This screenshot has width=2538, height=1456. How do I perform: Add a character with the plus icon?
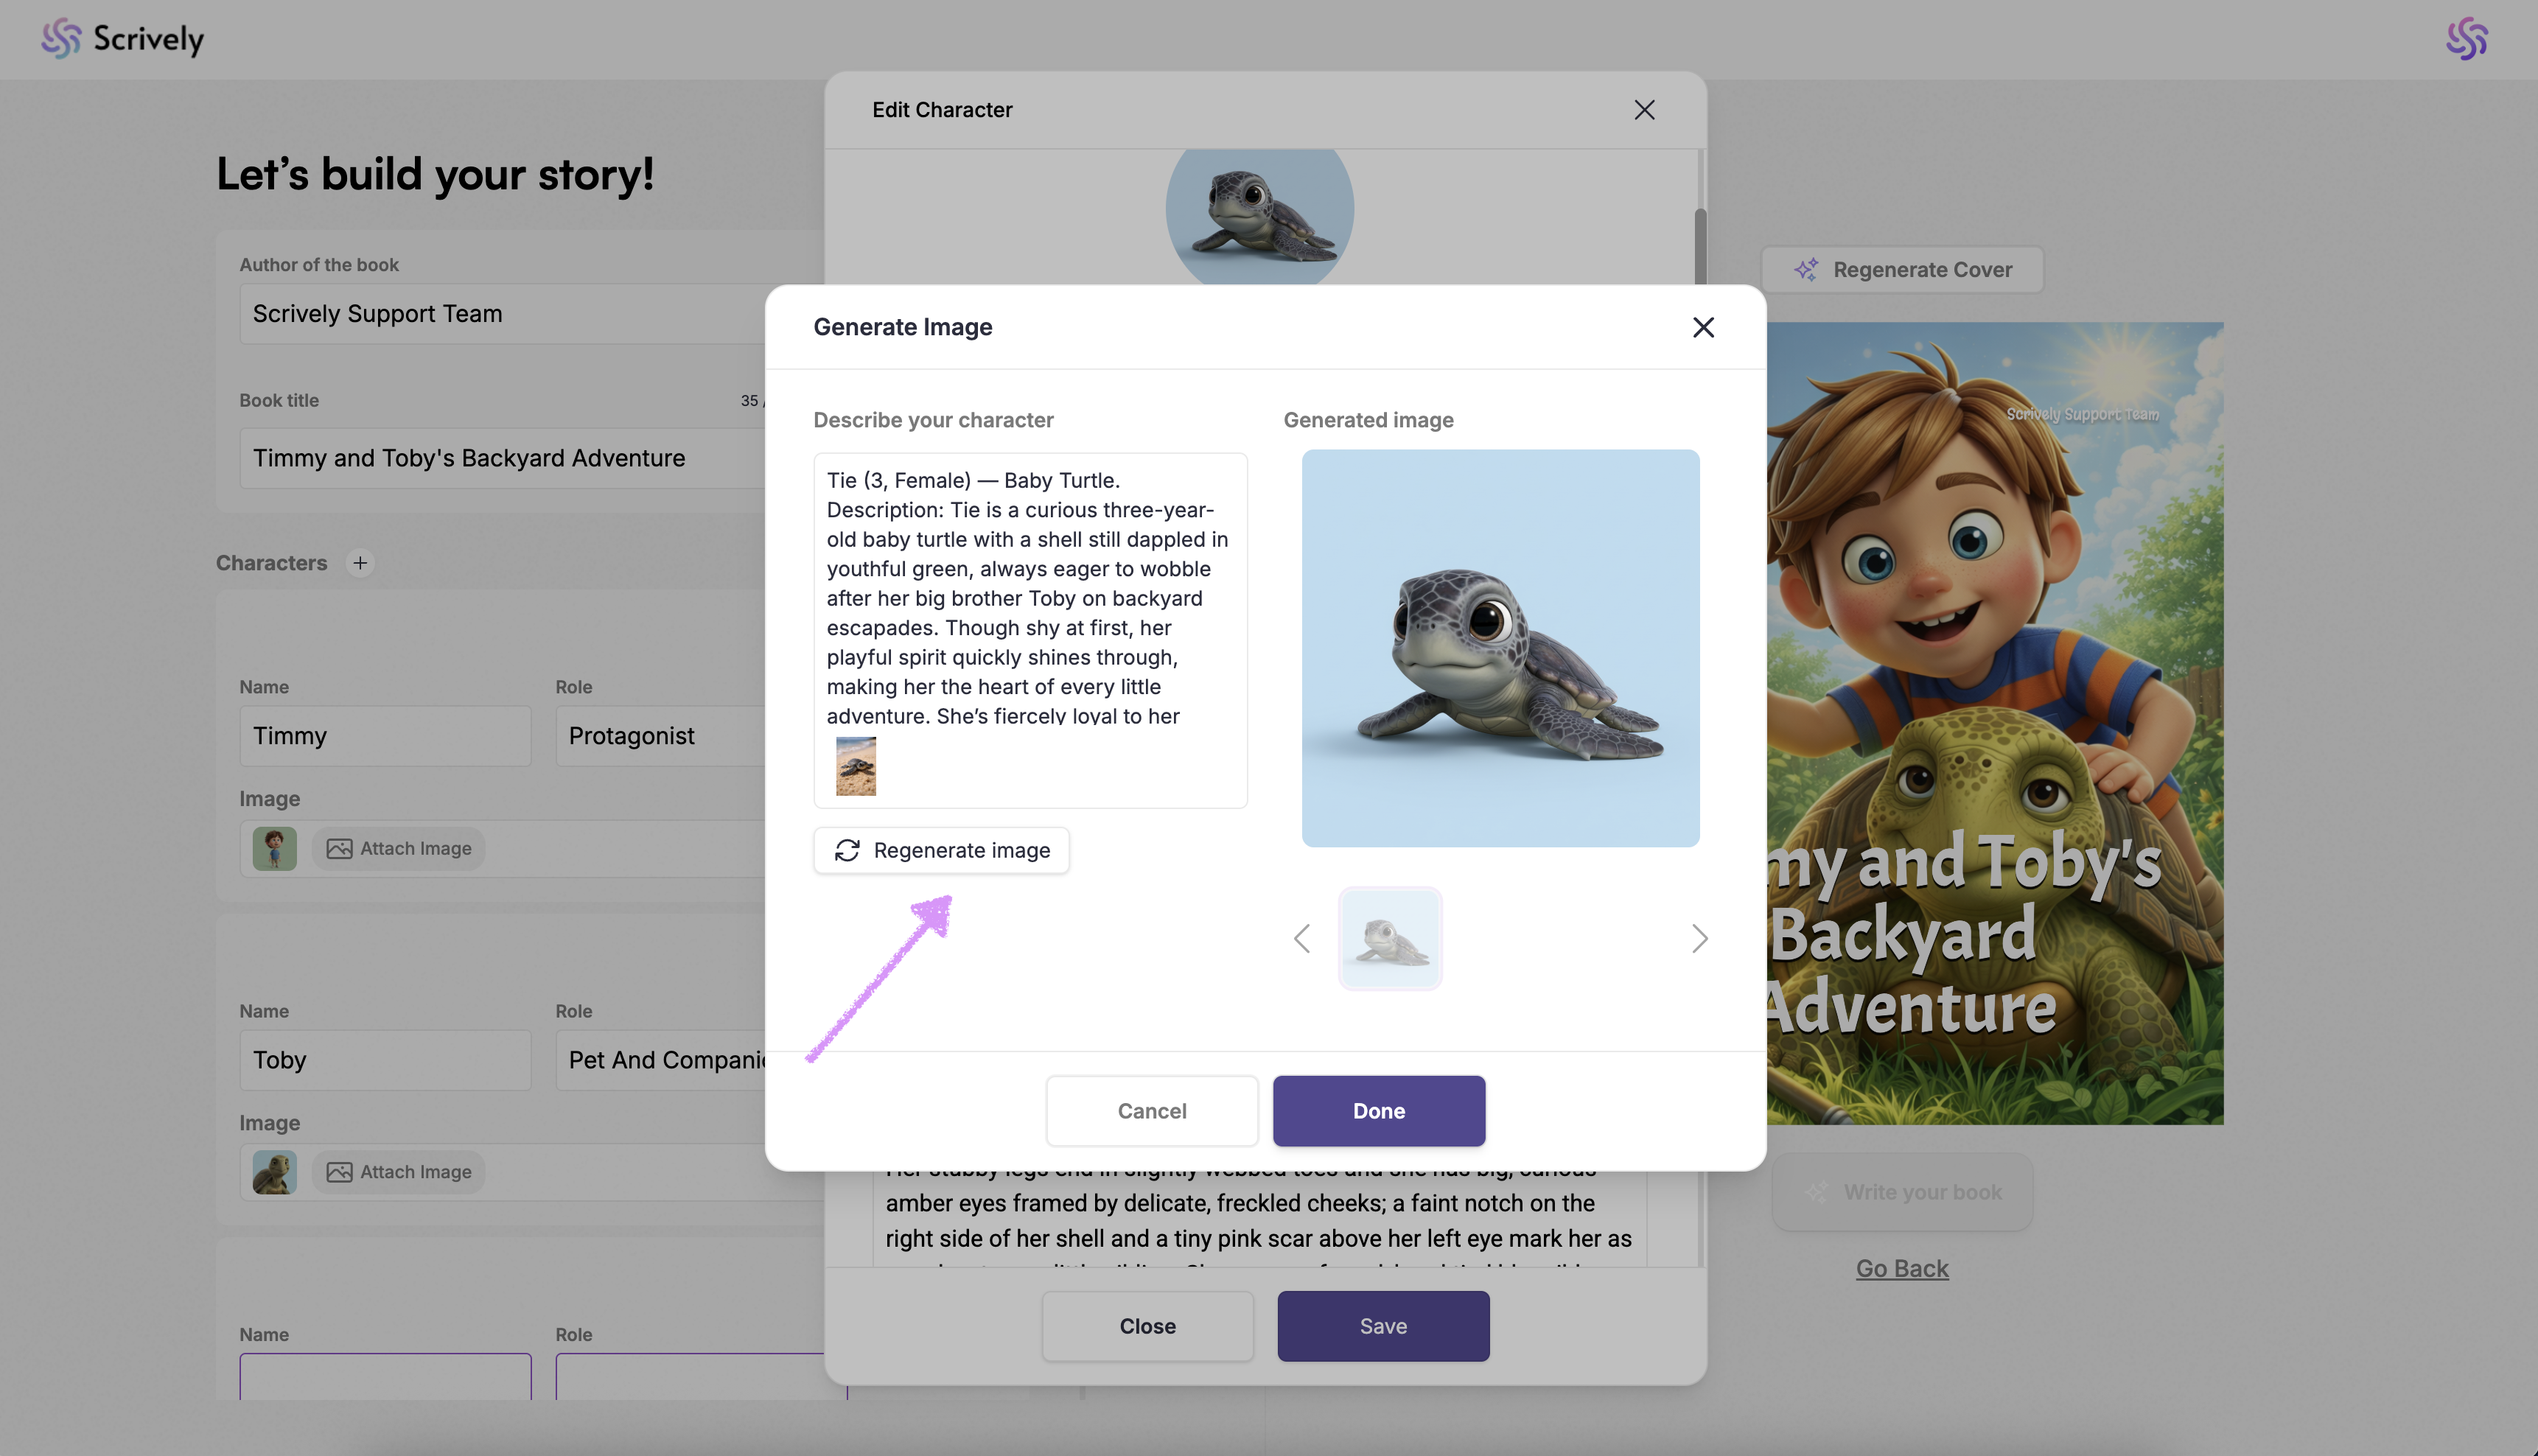[x=360, y=563]
